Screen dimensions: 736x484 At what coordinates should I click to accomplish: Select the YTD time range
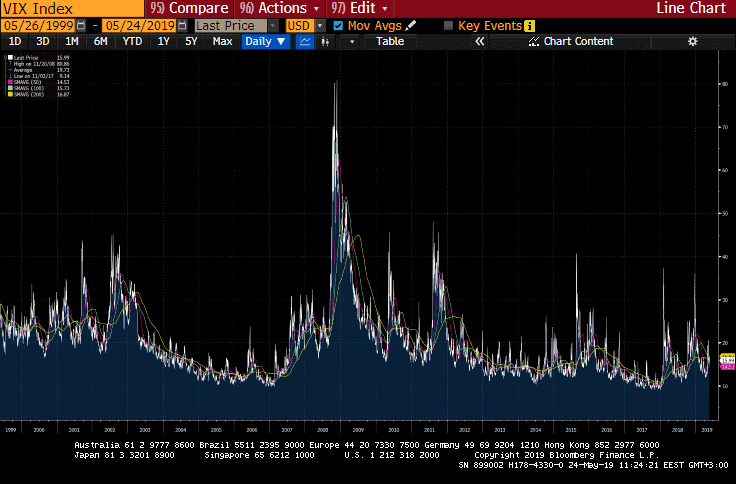coord(132,41)
